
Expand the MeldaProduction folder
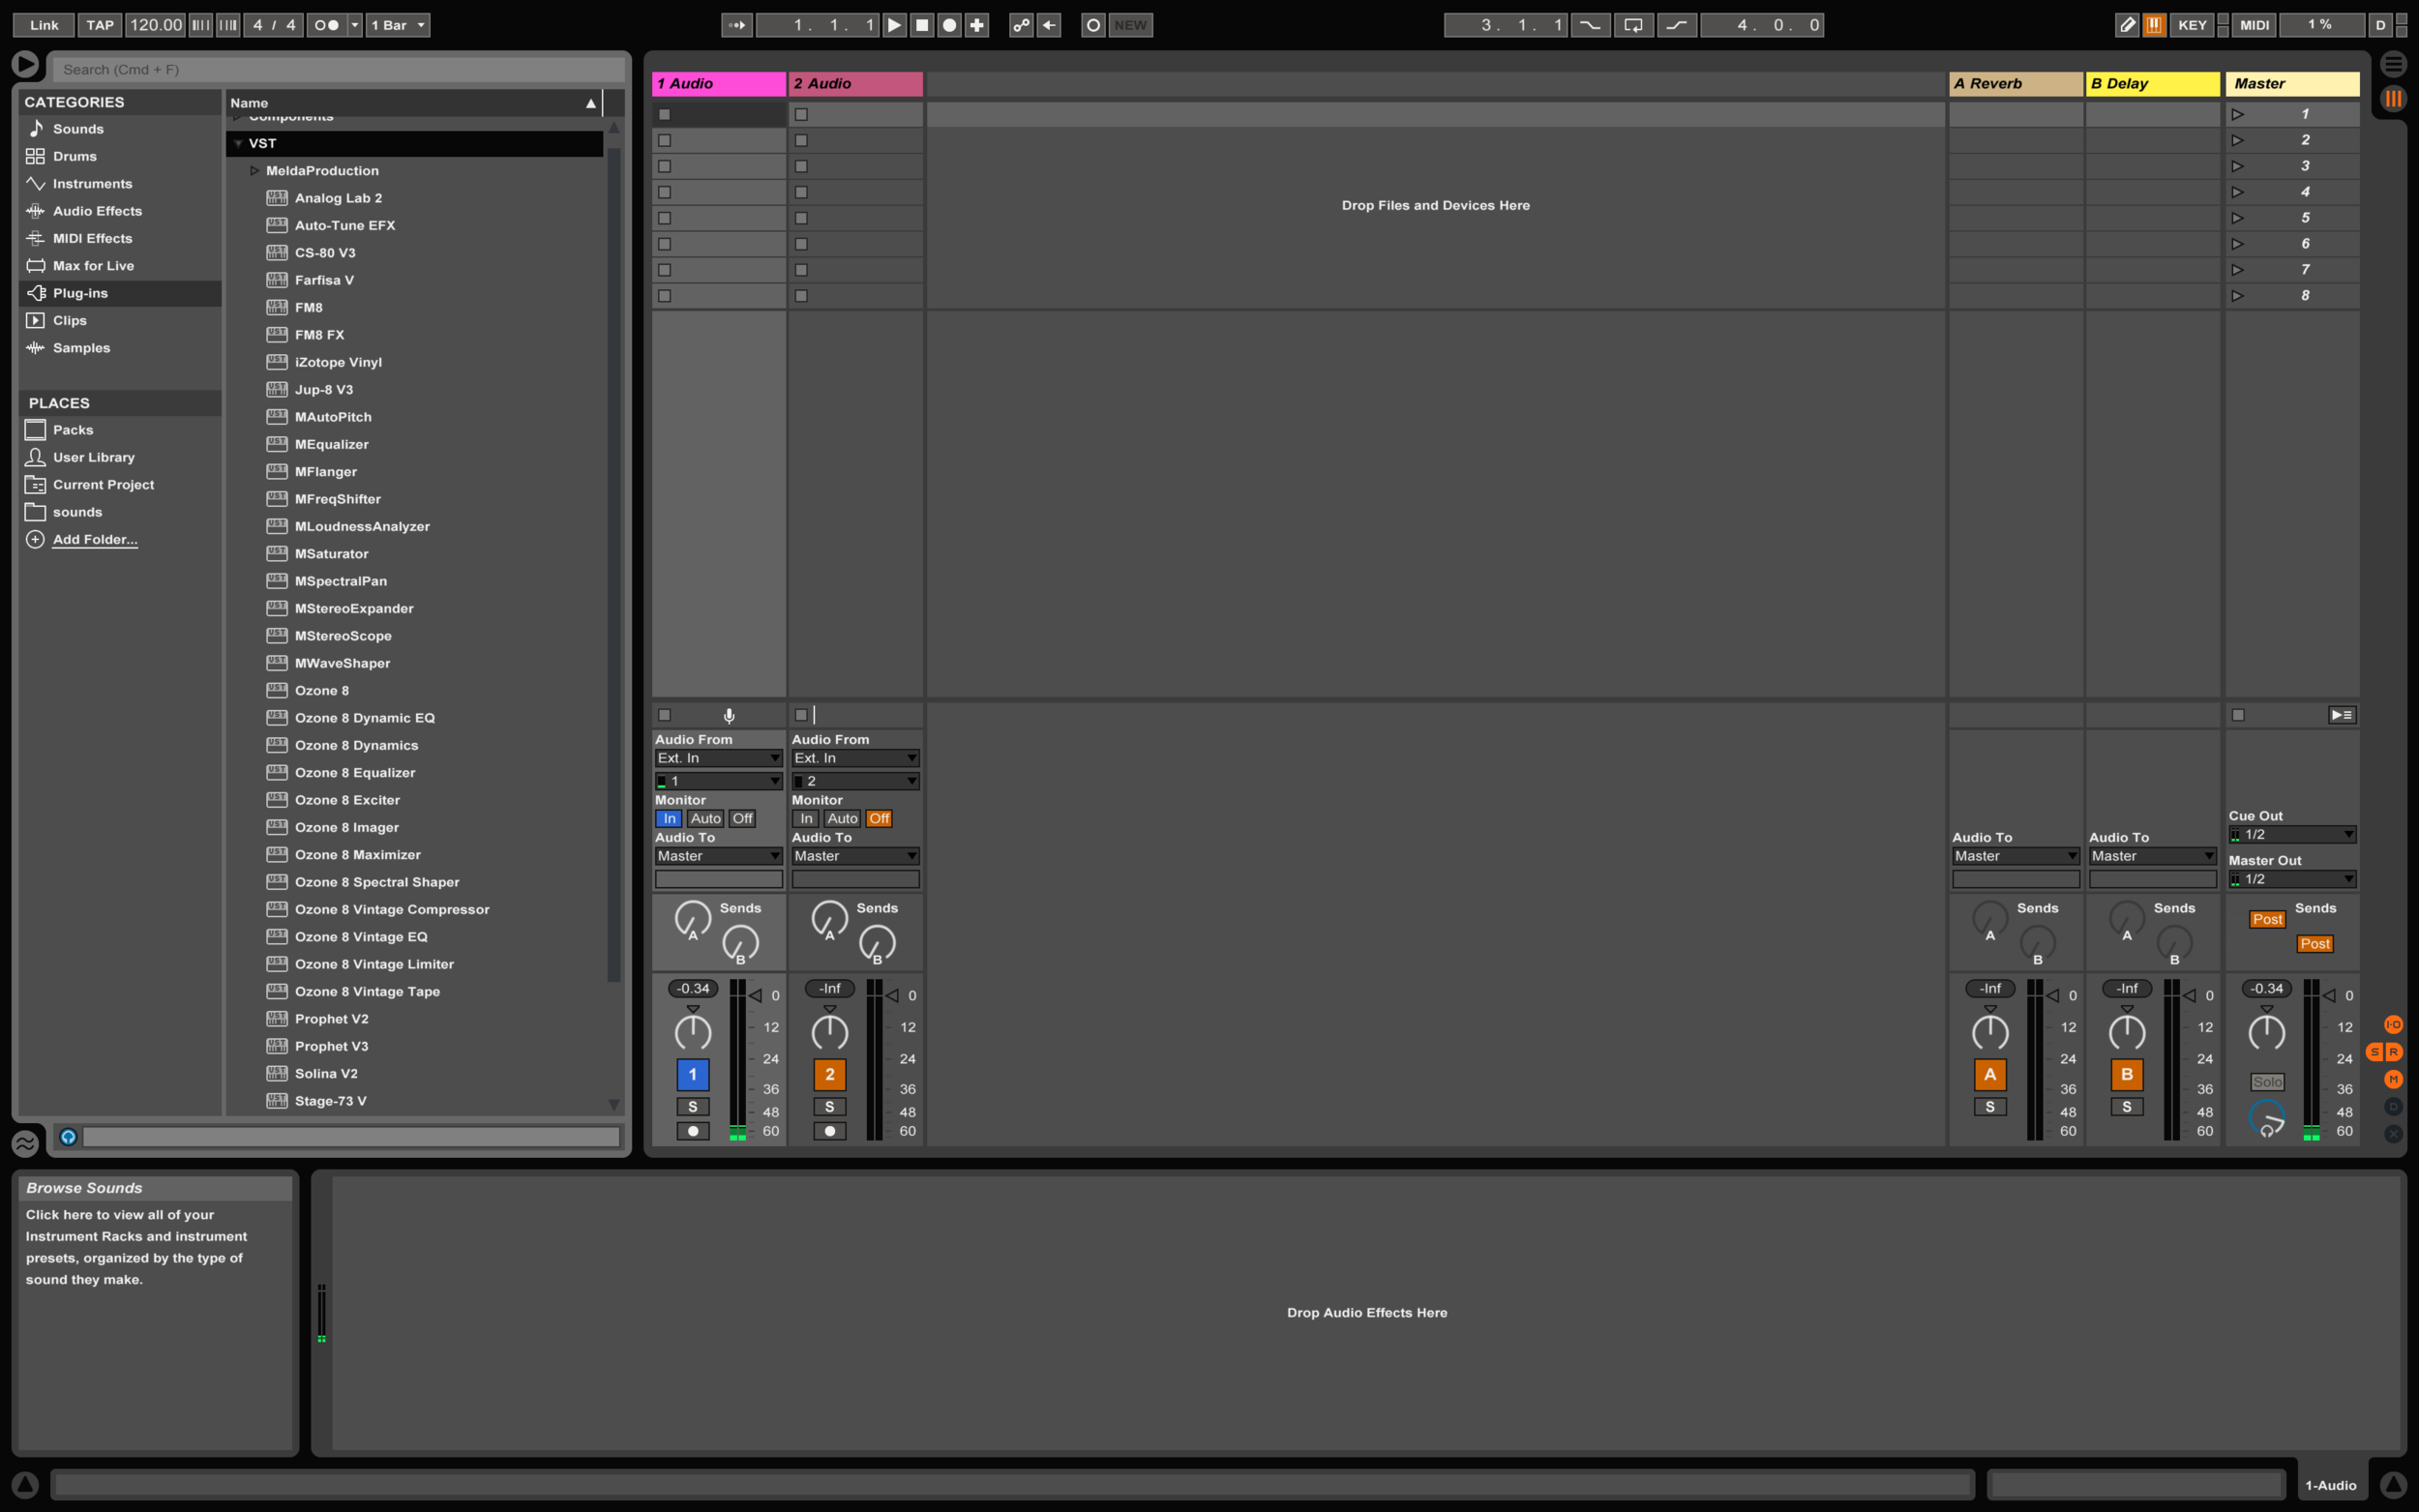[254, 171]
